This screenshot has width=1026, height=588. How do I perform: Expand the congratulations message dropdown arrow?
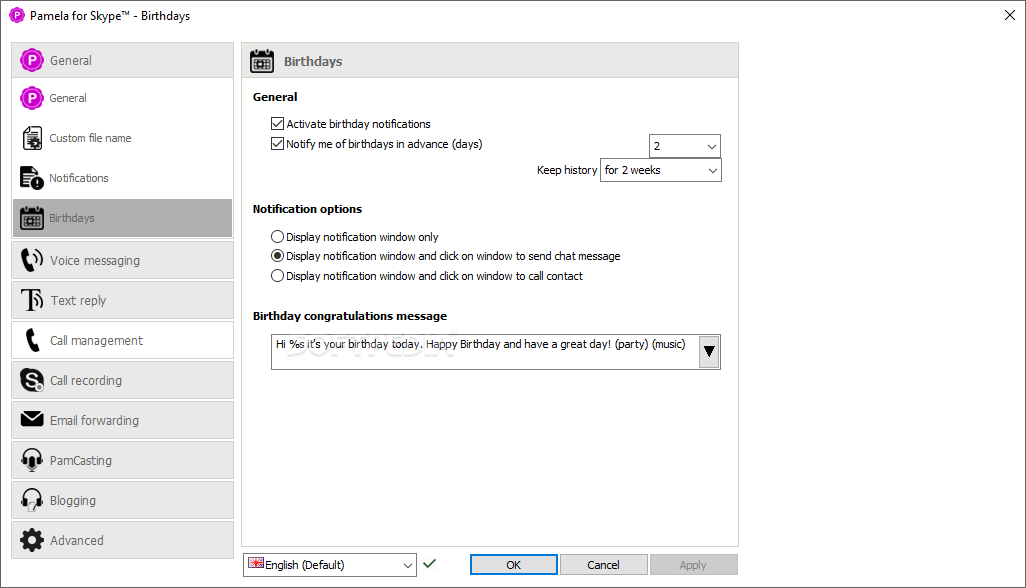pos(709,352)
